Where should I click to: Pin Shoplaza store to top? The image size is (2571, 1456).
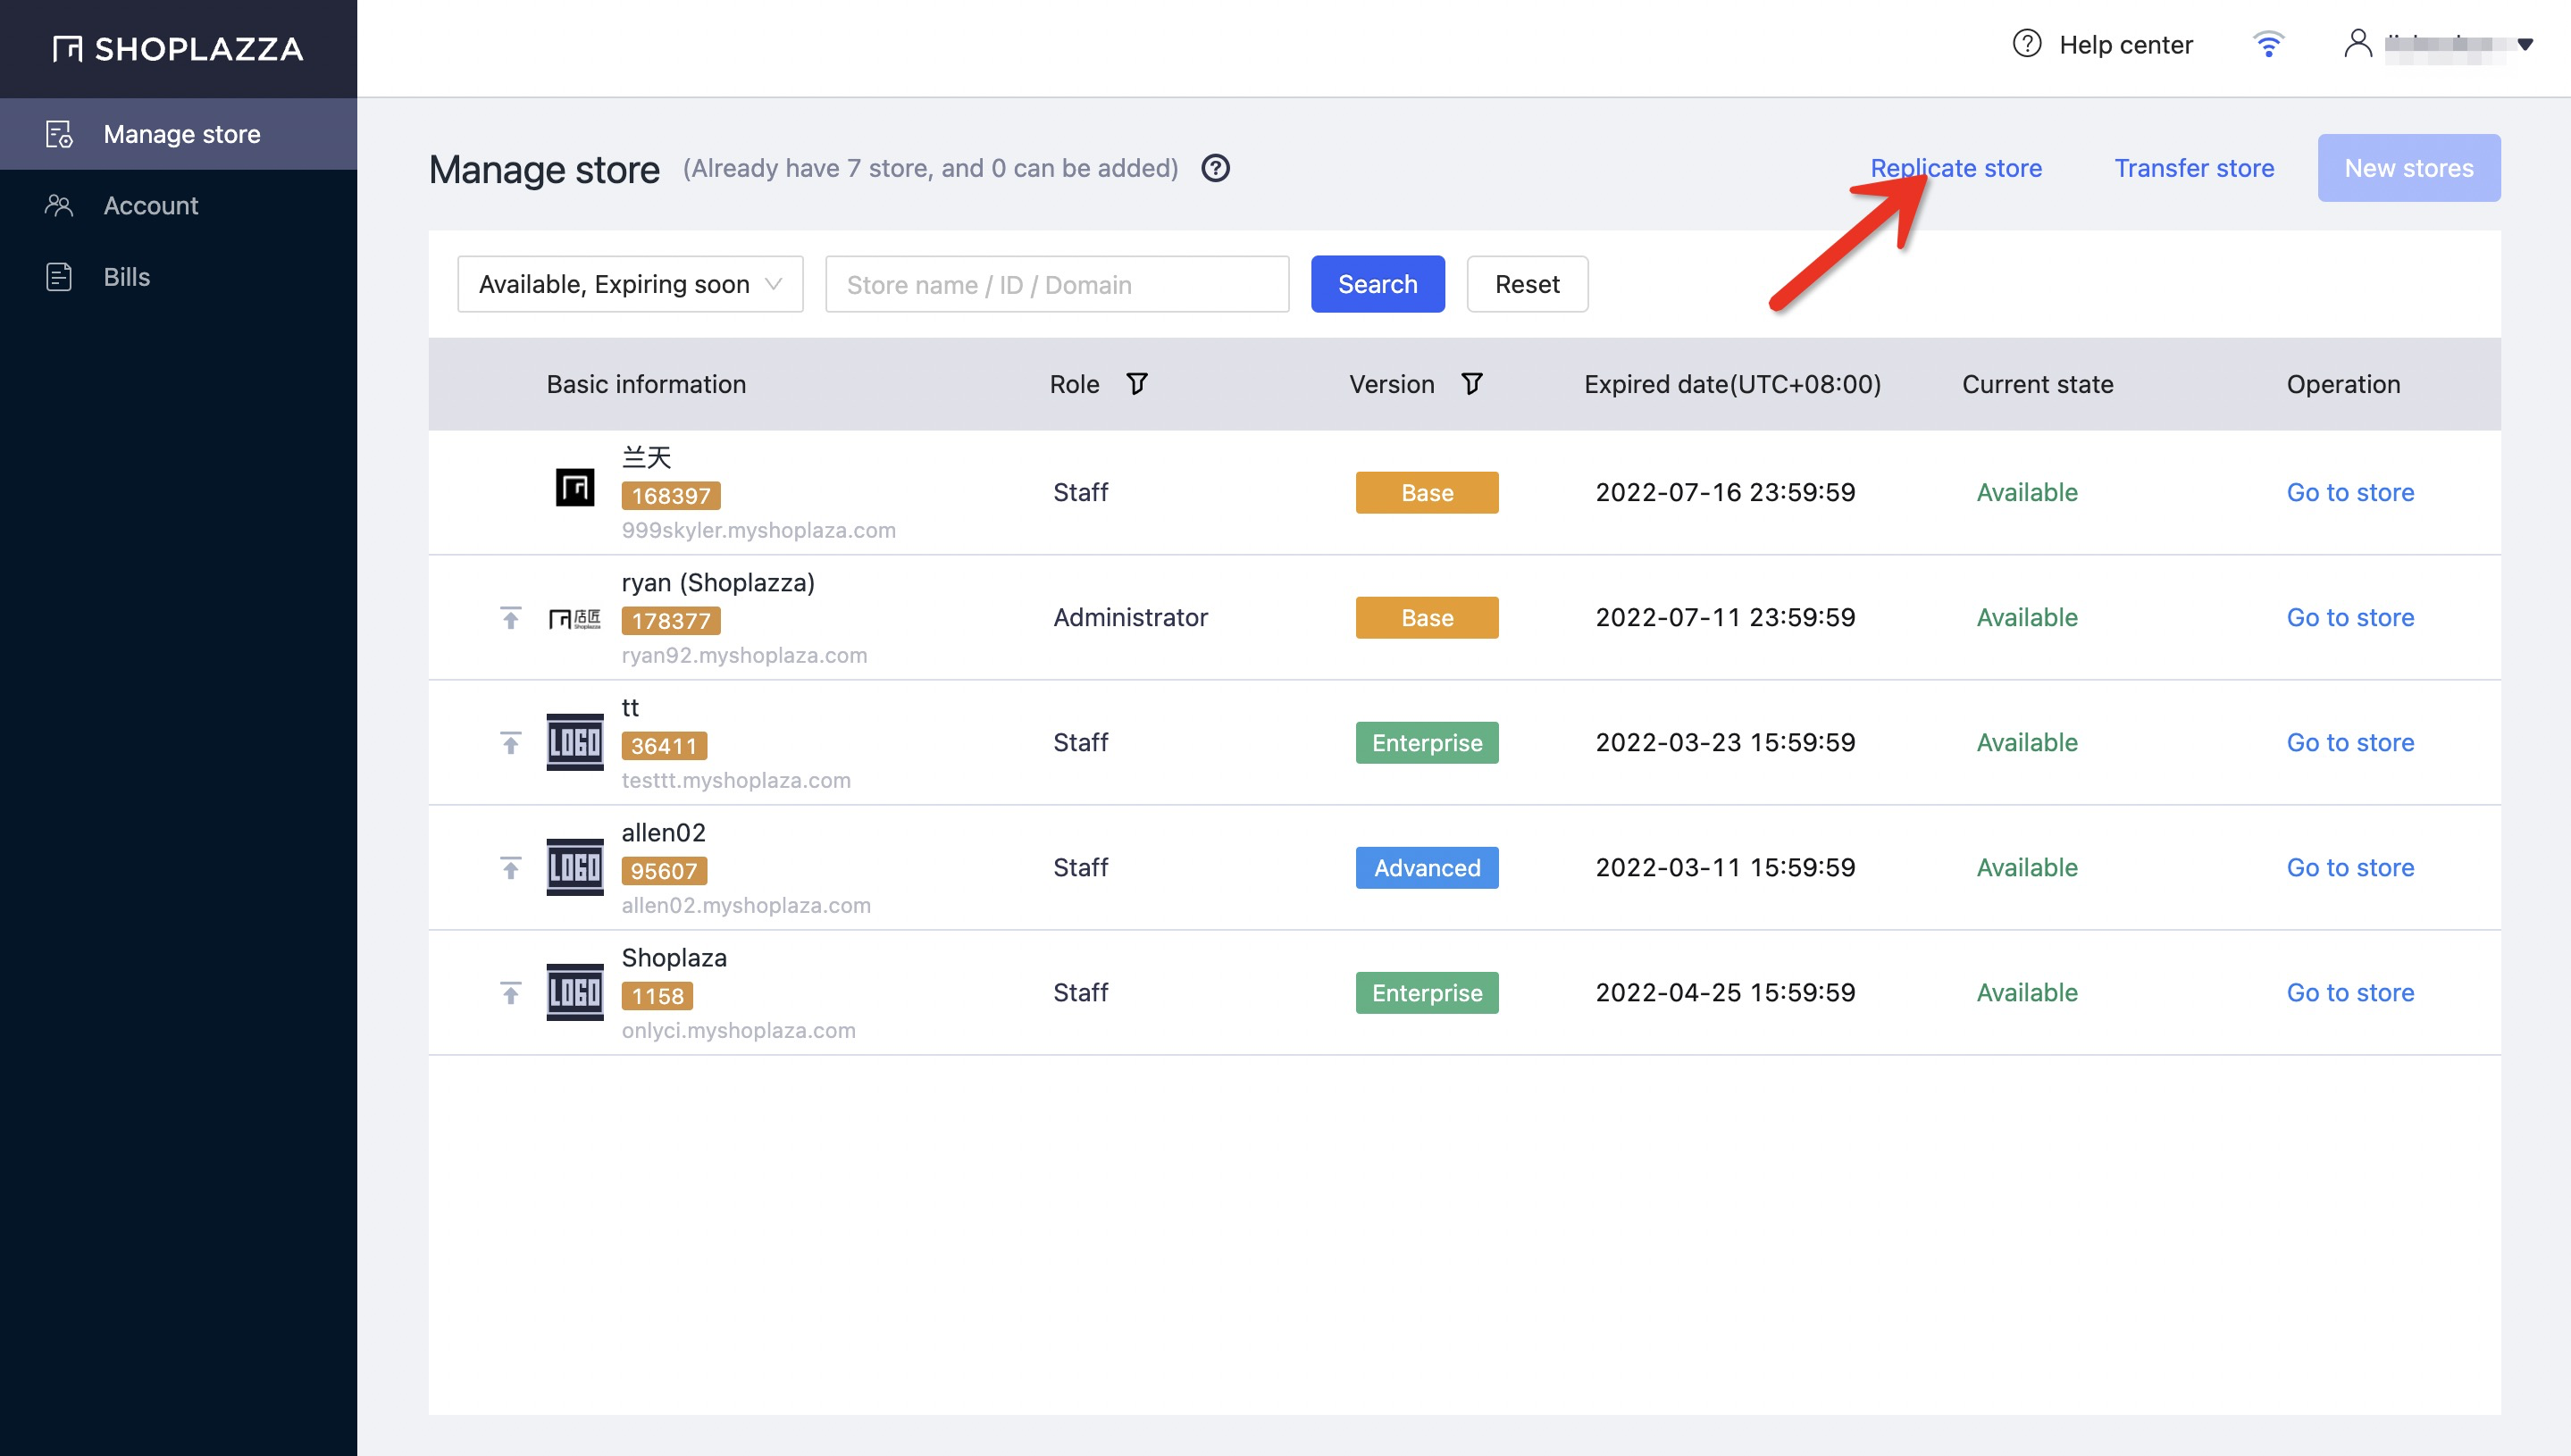pyautogui.click(x=510, y=993)
